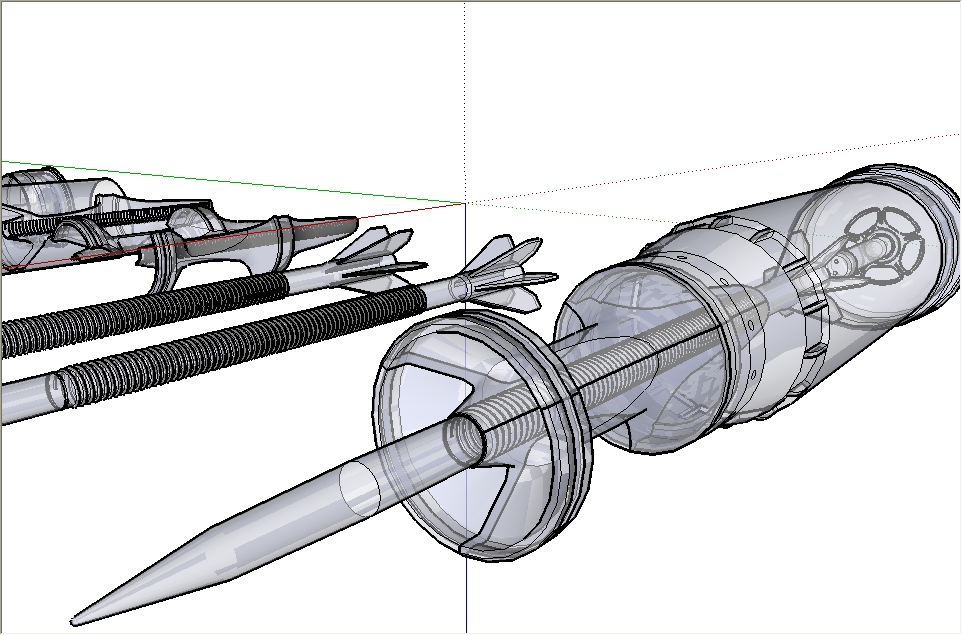Screen dimensions: 962x635
Task: Select the sabot assembly in the top-left background
Action: coord(178,230)
